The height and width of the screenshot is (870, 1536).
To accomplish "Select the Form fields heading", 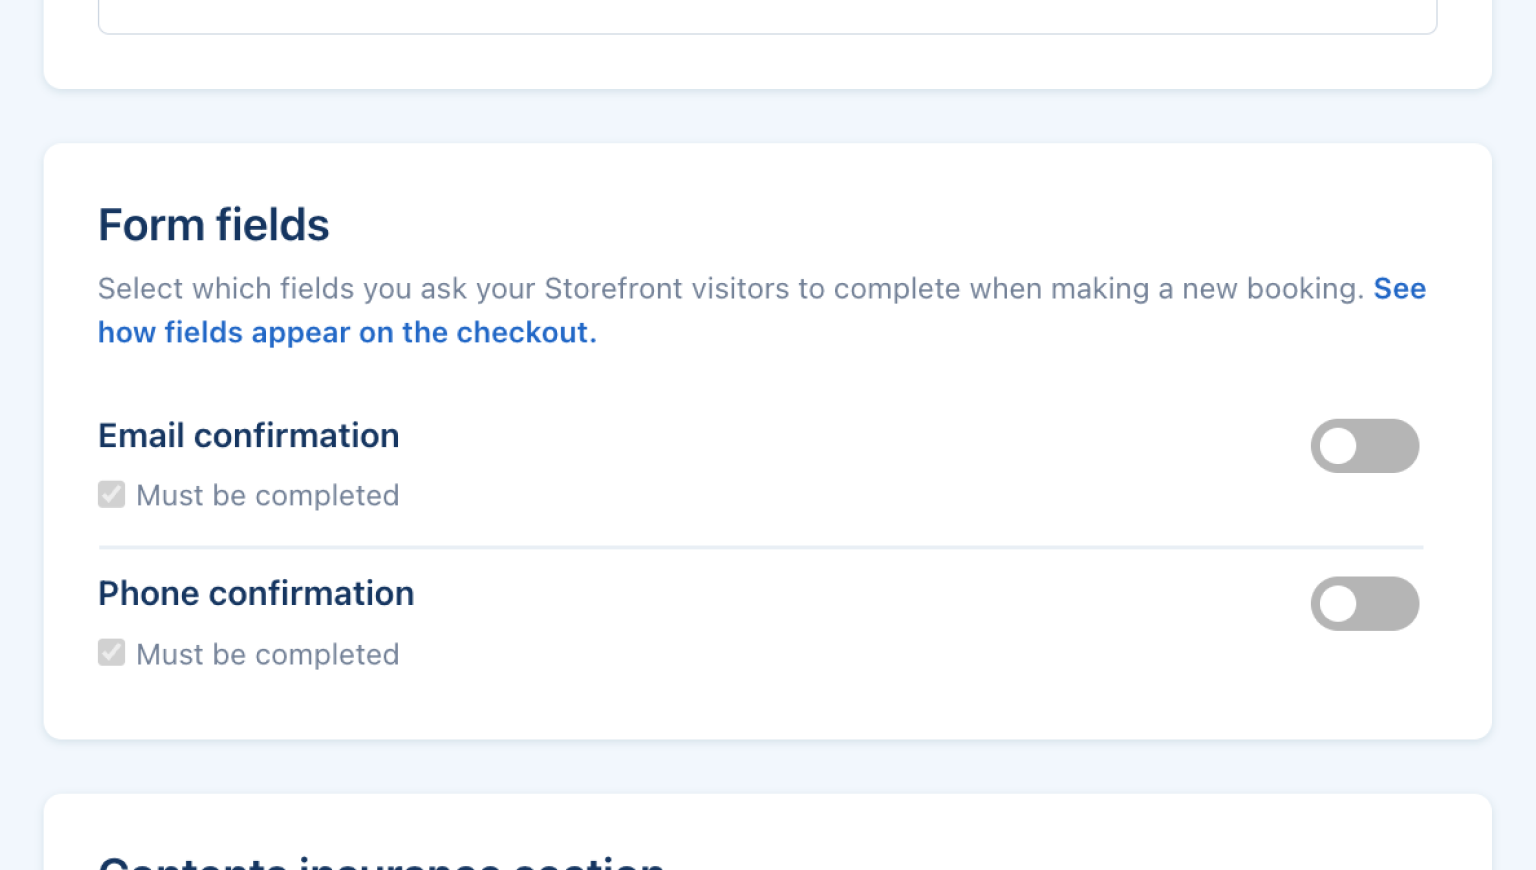I will pyautogui.click(x=213, y=225).
